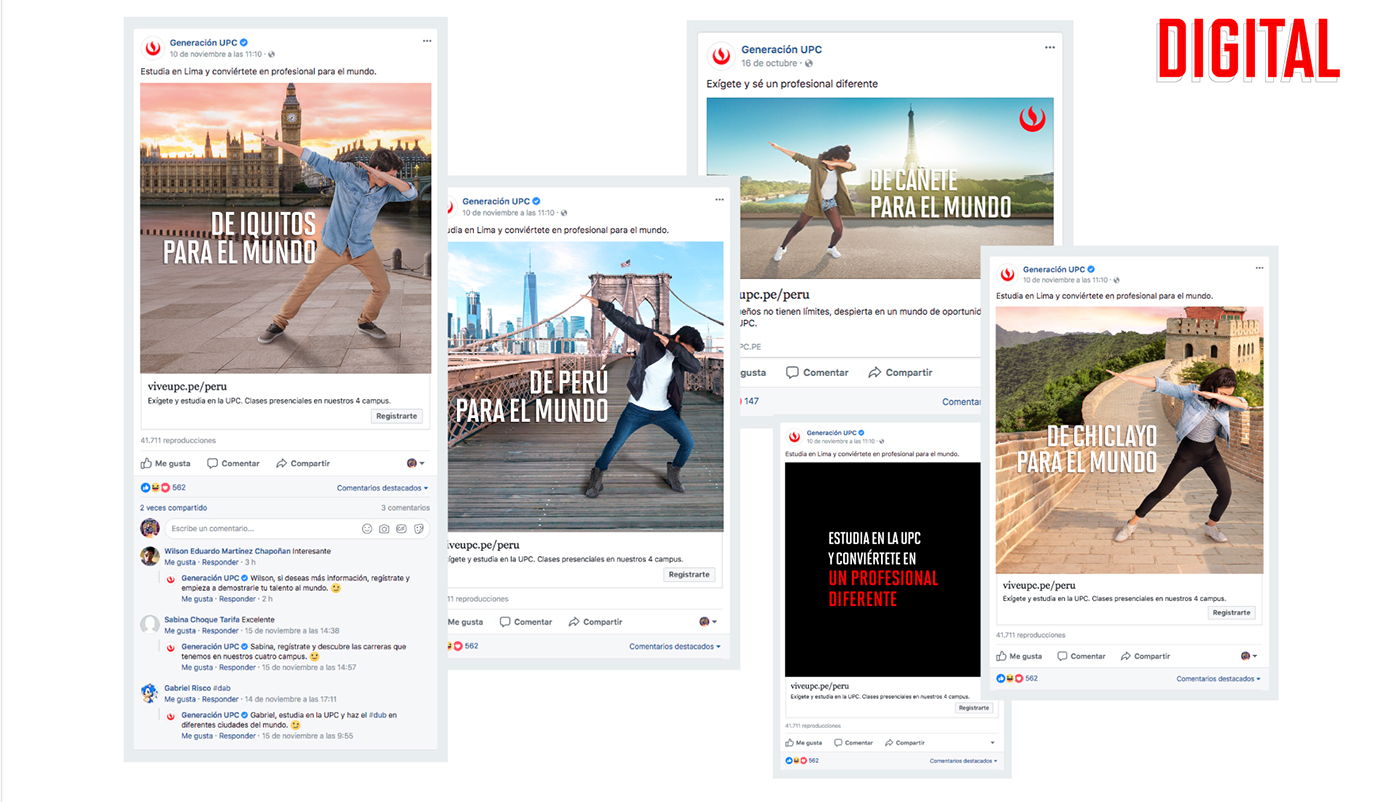Click the camera icon to attach a photo
This screenshot has height=802, width=1400.
[x=383, y=528]
